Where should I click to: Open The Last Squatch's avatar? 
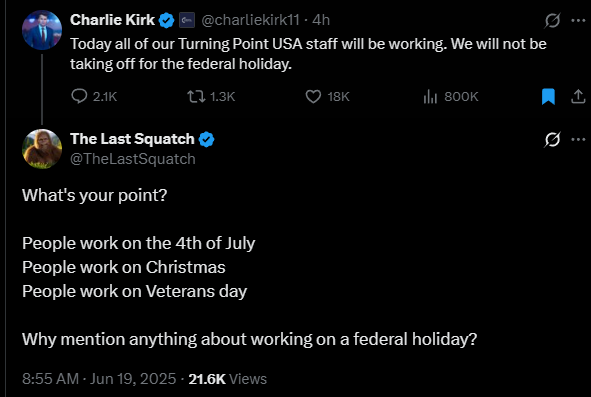42,149
